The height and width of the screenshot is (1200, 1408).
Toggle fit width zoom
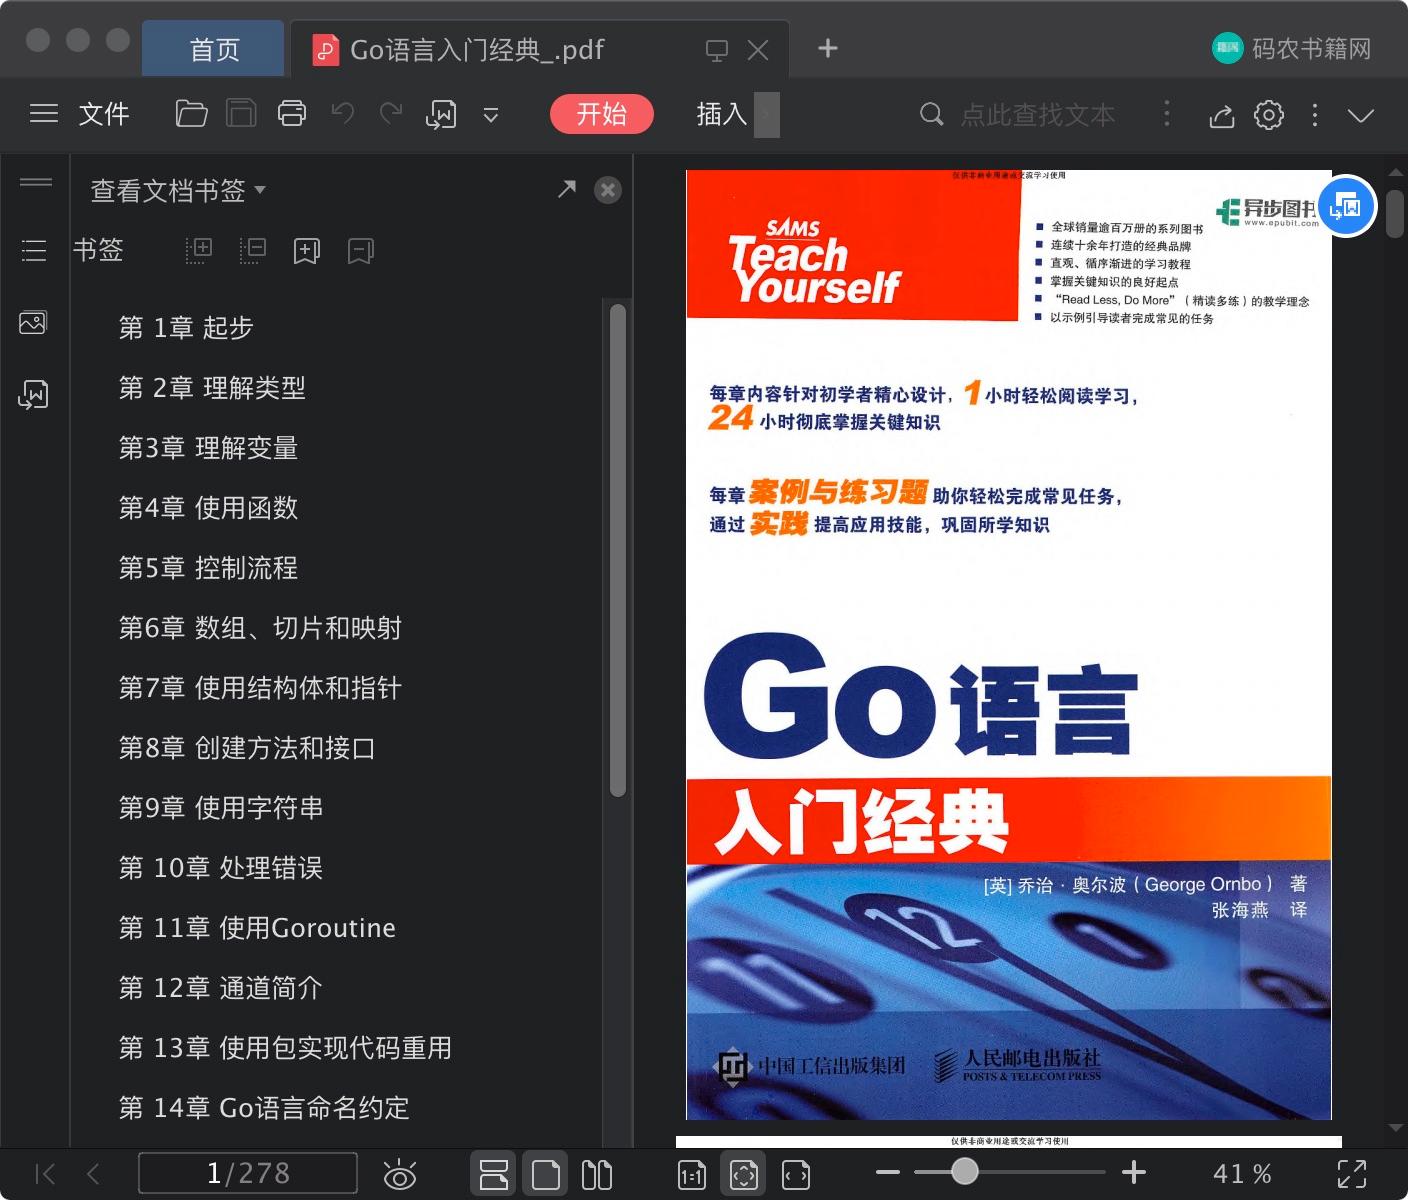click(x=796, y=1175)
